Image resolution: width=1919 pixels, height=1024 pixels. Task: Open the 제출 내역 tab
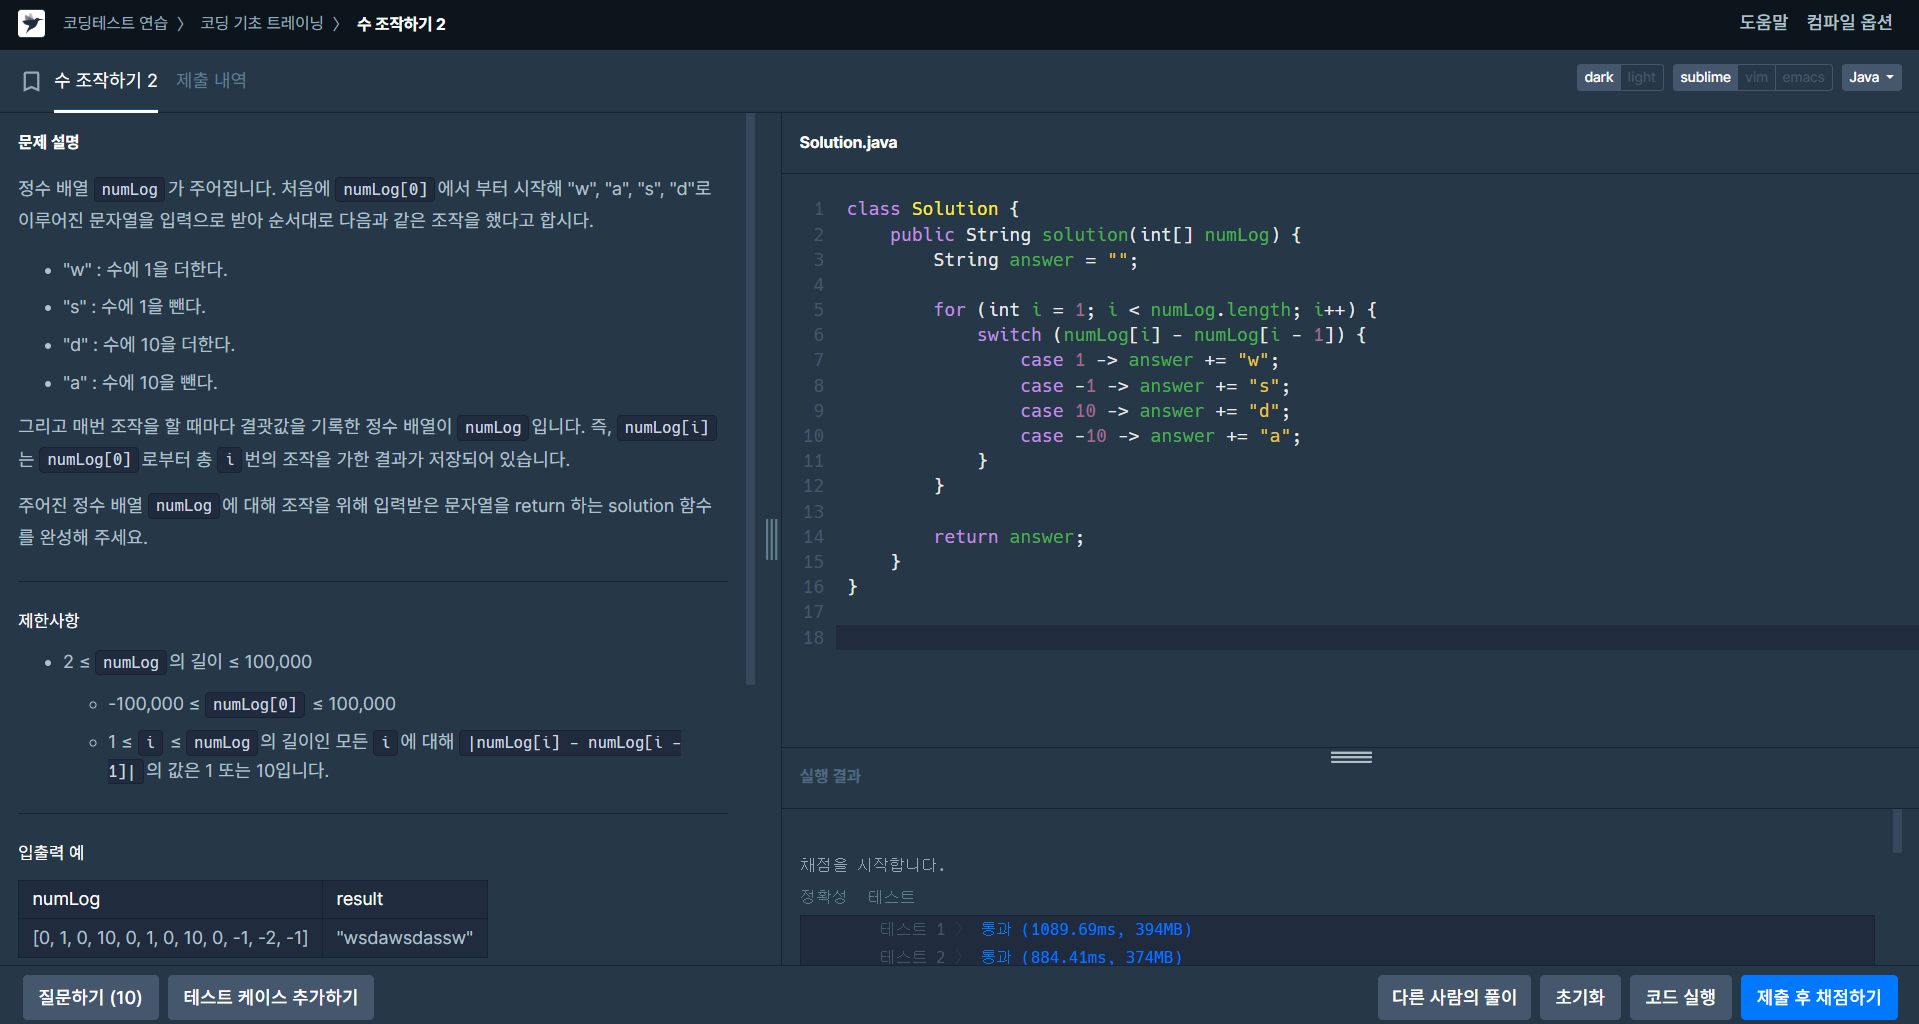(211, 81)
